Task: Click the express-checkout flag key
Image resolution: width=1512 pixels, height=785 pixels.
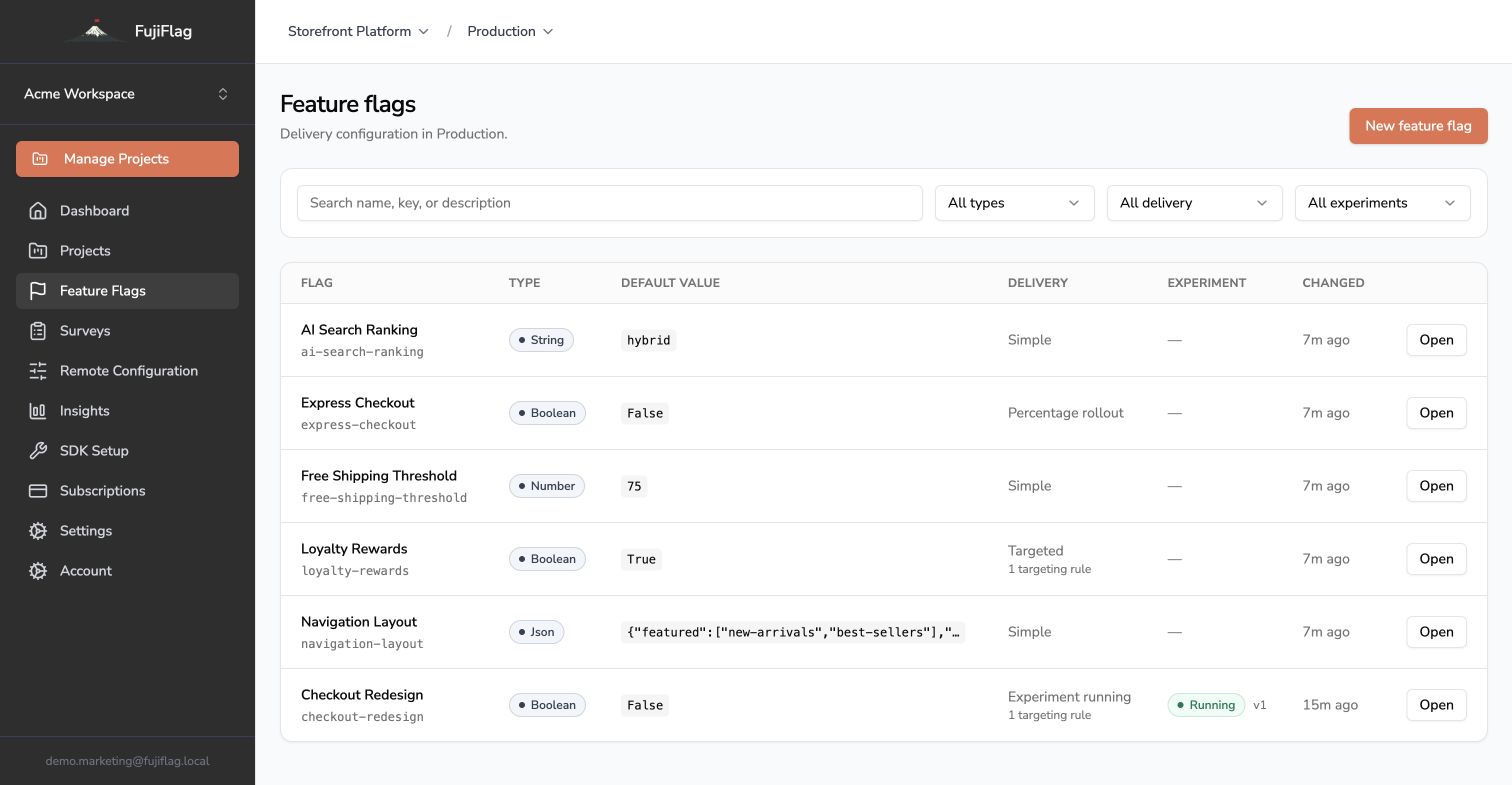Action: (x=358, y=425)
